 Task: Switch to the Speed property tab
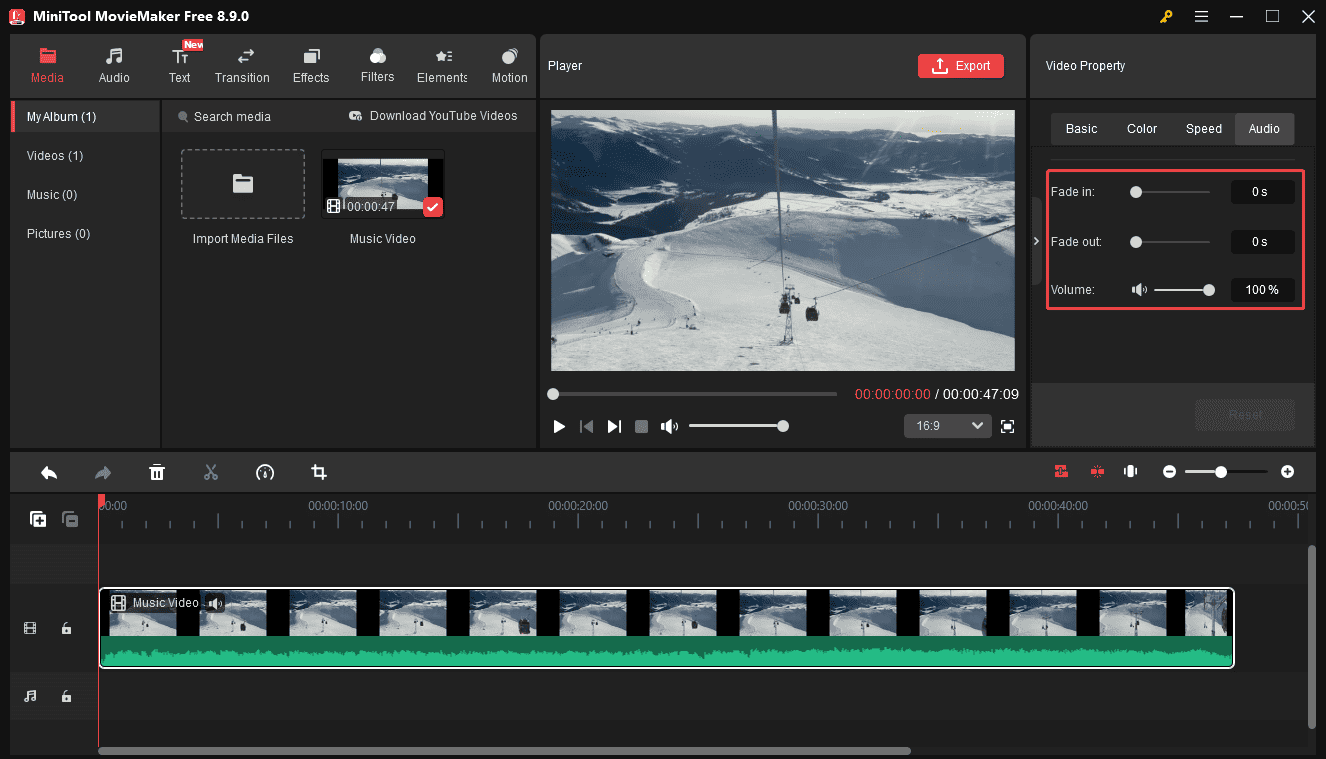click(1204, 129)
